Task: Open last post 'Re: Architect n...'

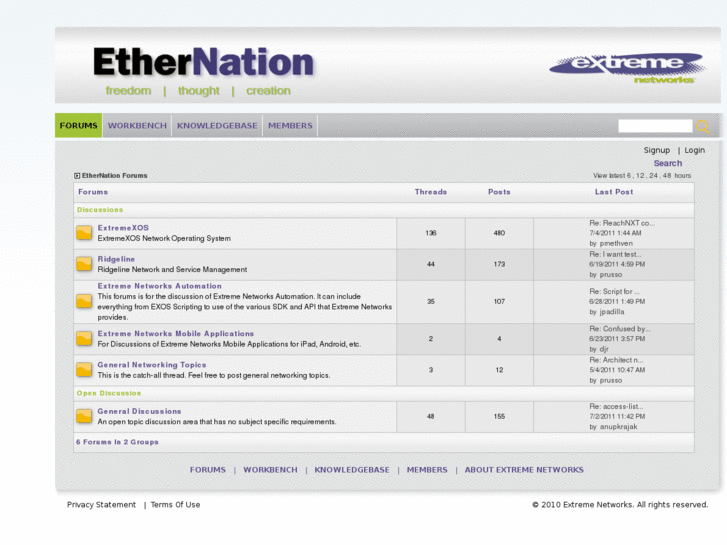Action: pos(616,360)
